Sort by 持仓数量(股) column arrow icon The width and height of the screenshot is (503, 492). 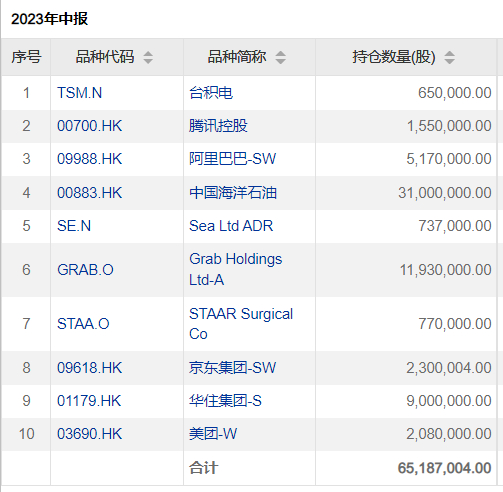(449, 57)
